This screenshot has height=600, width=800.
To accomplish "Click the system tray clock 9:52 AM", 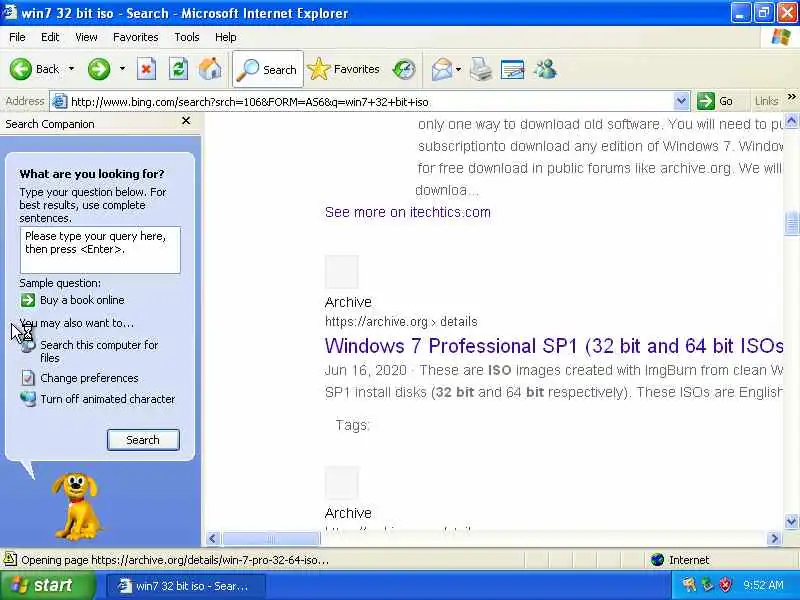I will pos(763,585).
